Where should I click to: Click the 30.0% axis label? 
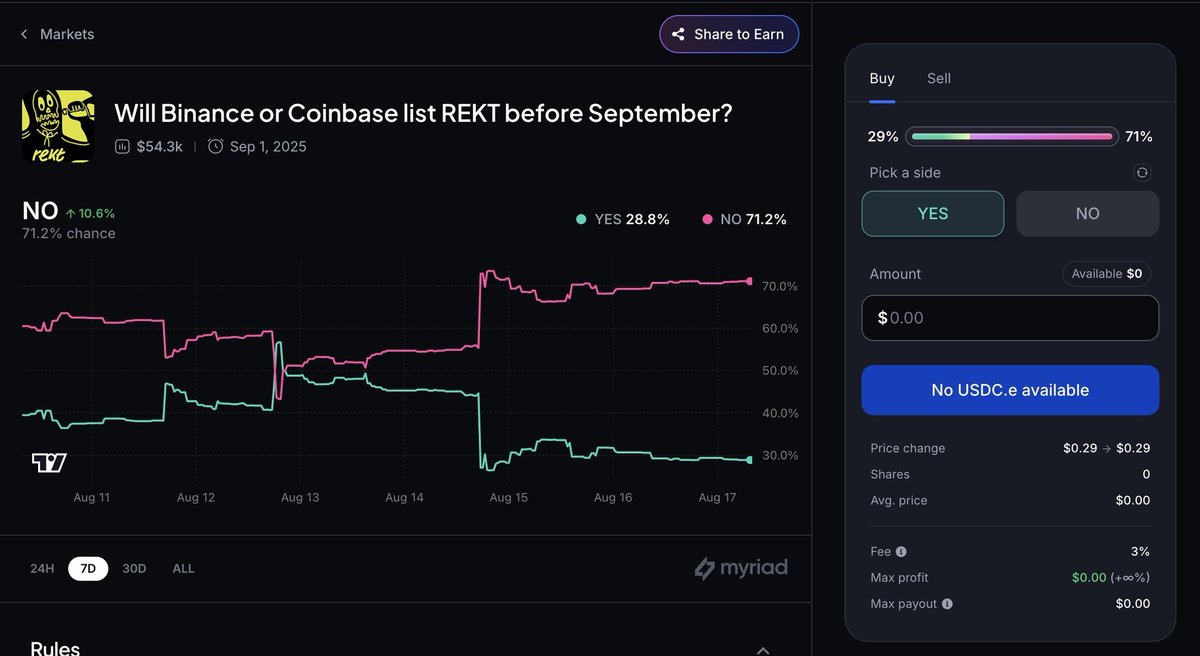[780, 455]
